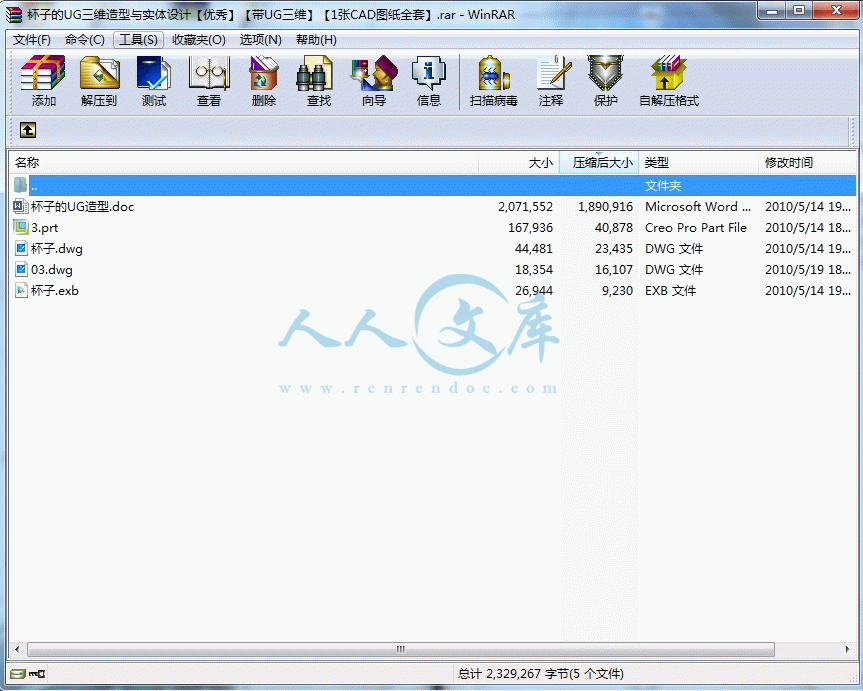Go up one folder level arrow
The image size is (863, 691).
tap(28, 130)
